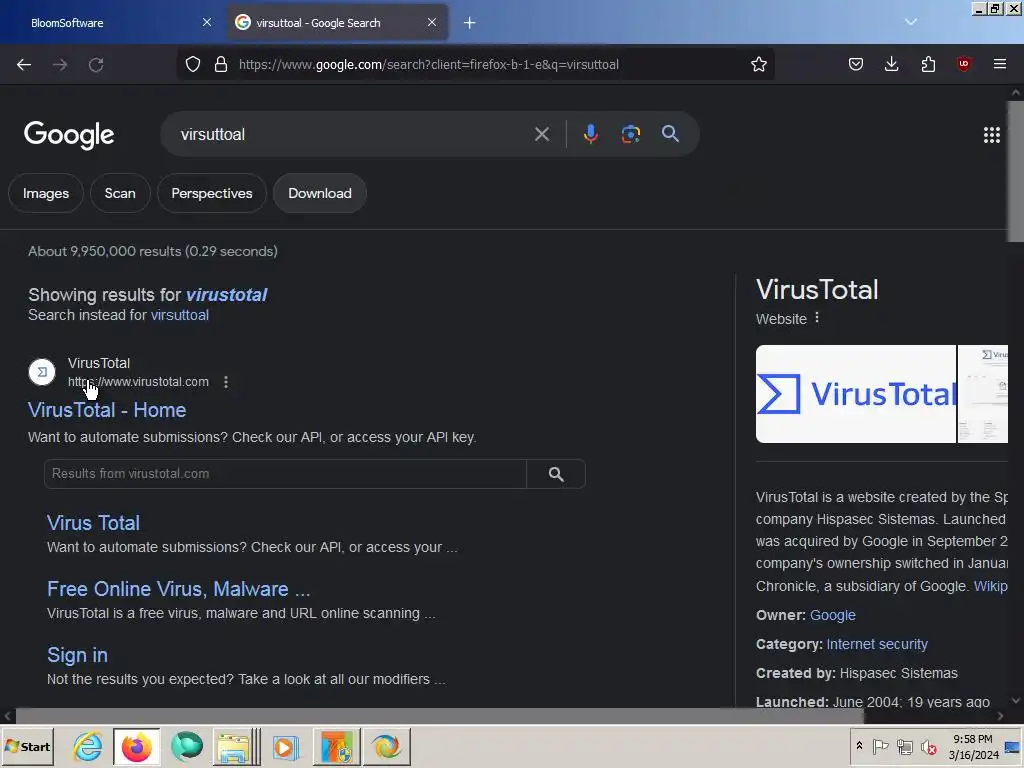This screenshot has width=1024, height=768.
Task: Select the Scan filter chip
Action: [x=120, y=193]
